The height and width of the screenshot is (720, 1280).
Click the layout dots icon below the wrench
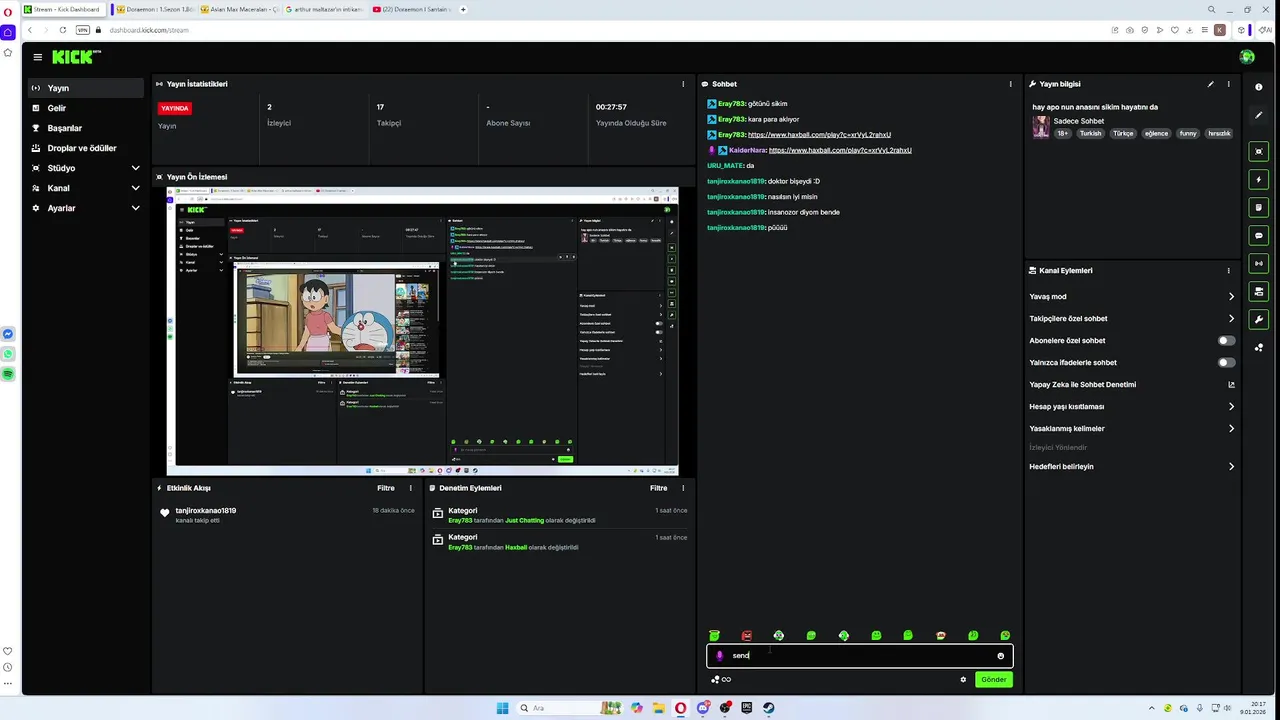(1258, 348)
